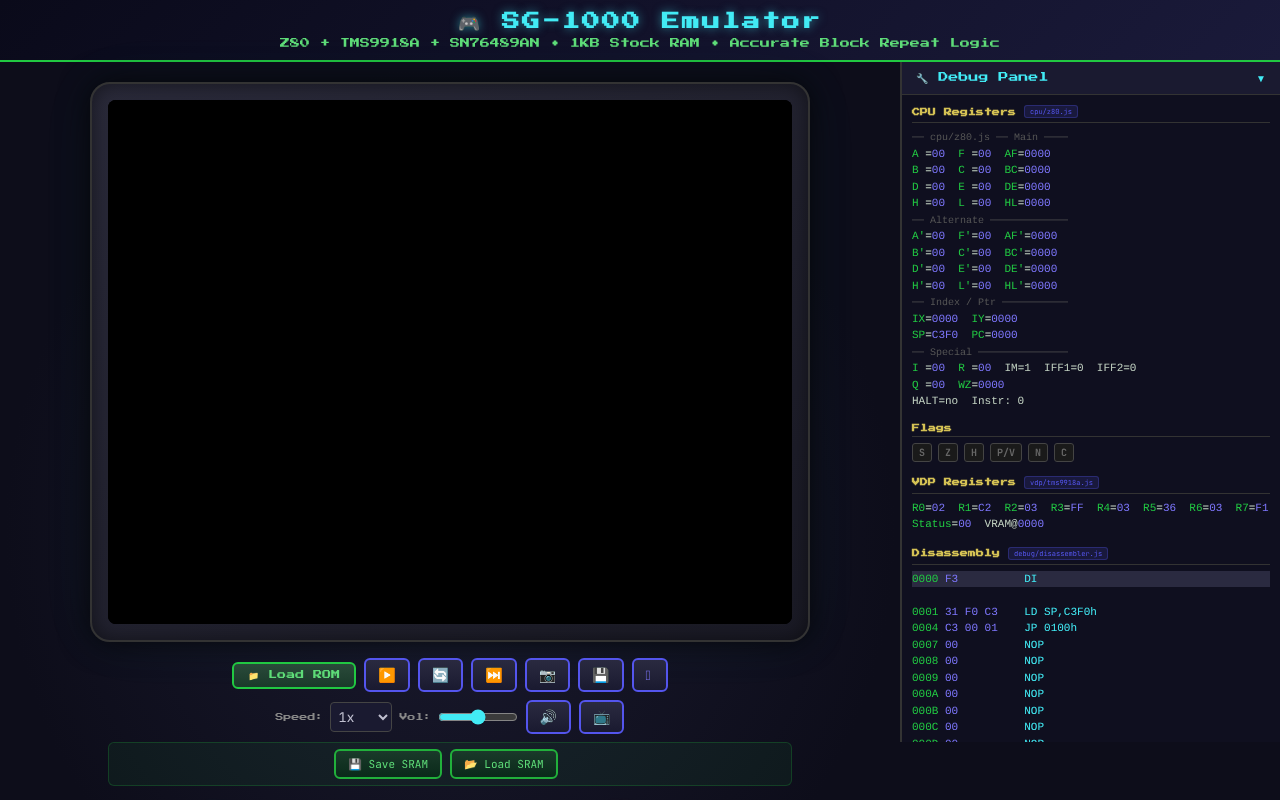The height and width of the screenshot is (800, 1280).
Task: Click the Flags section heading
Action: [x=931, y=428]
